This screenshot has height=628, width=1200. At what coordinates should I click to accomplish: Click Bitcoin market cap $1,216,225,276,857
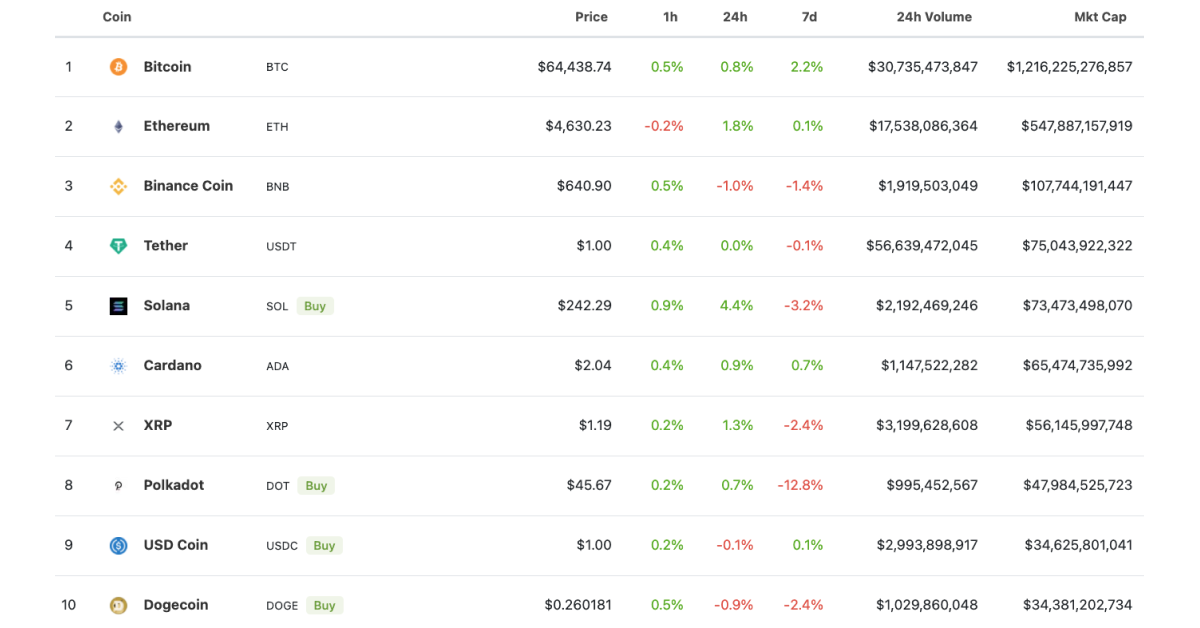coord(1070,67)
